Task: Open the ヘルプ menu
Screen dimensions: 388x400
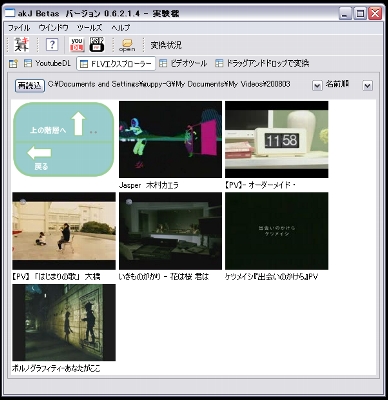Action: pos(121,28)
